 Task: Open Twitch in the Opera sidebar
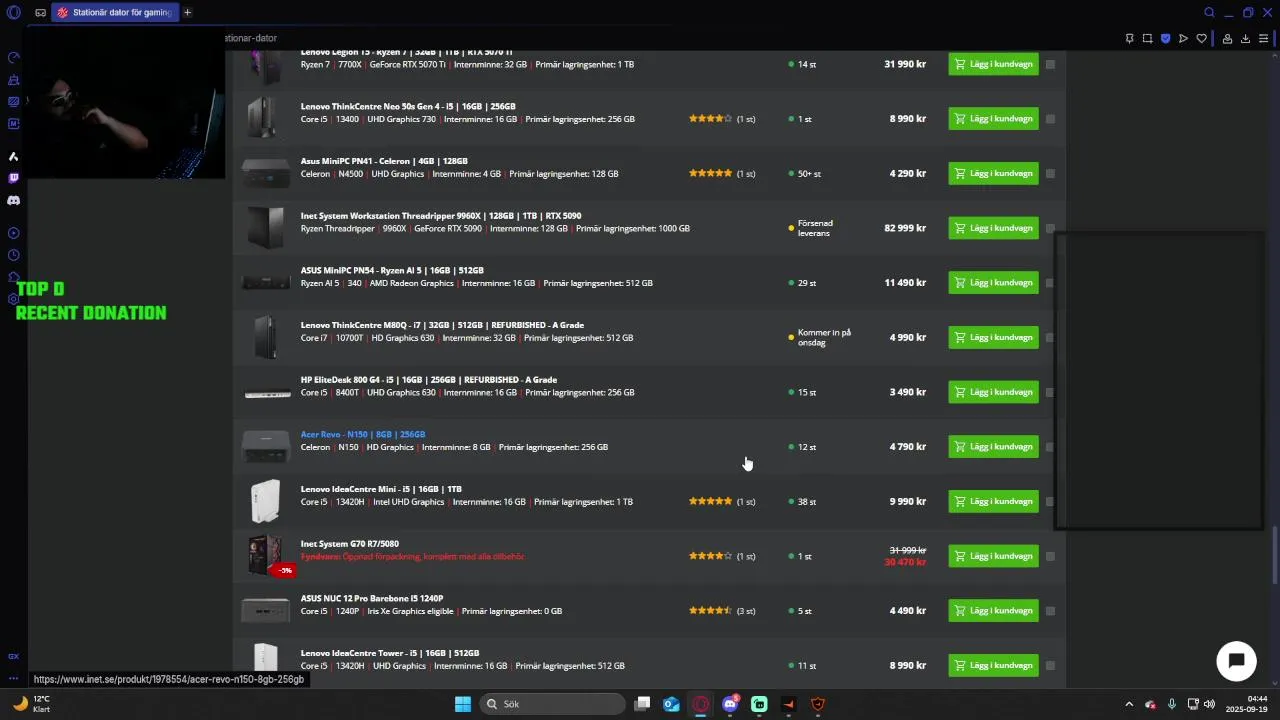point(13,178)
